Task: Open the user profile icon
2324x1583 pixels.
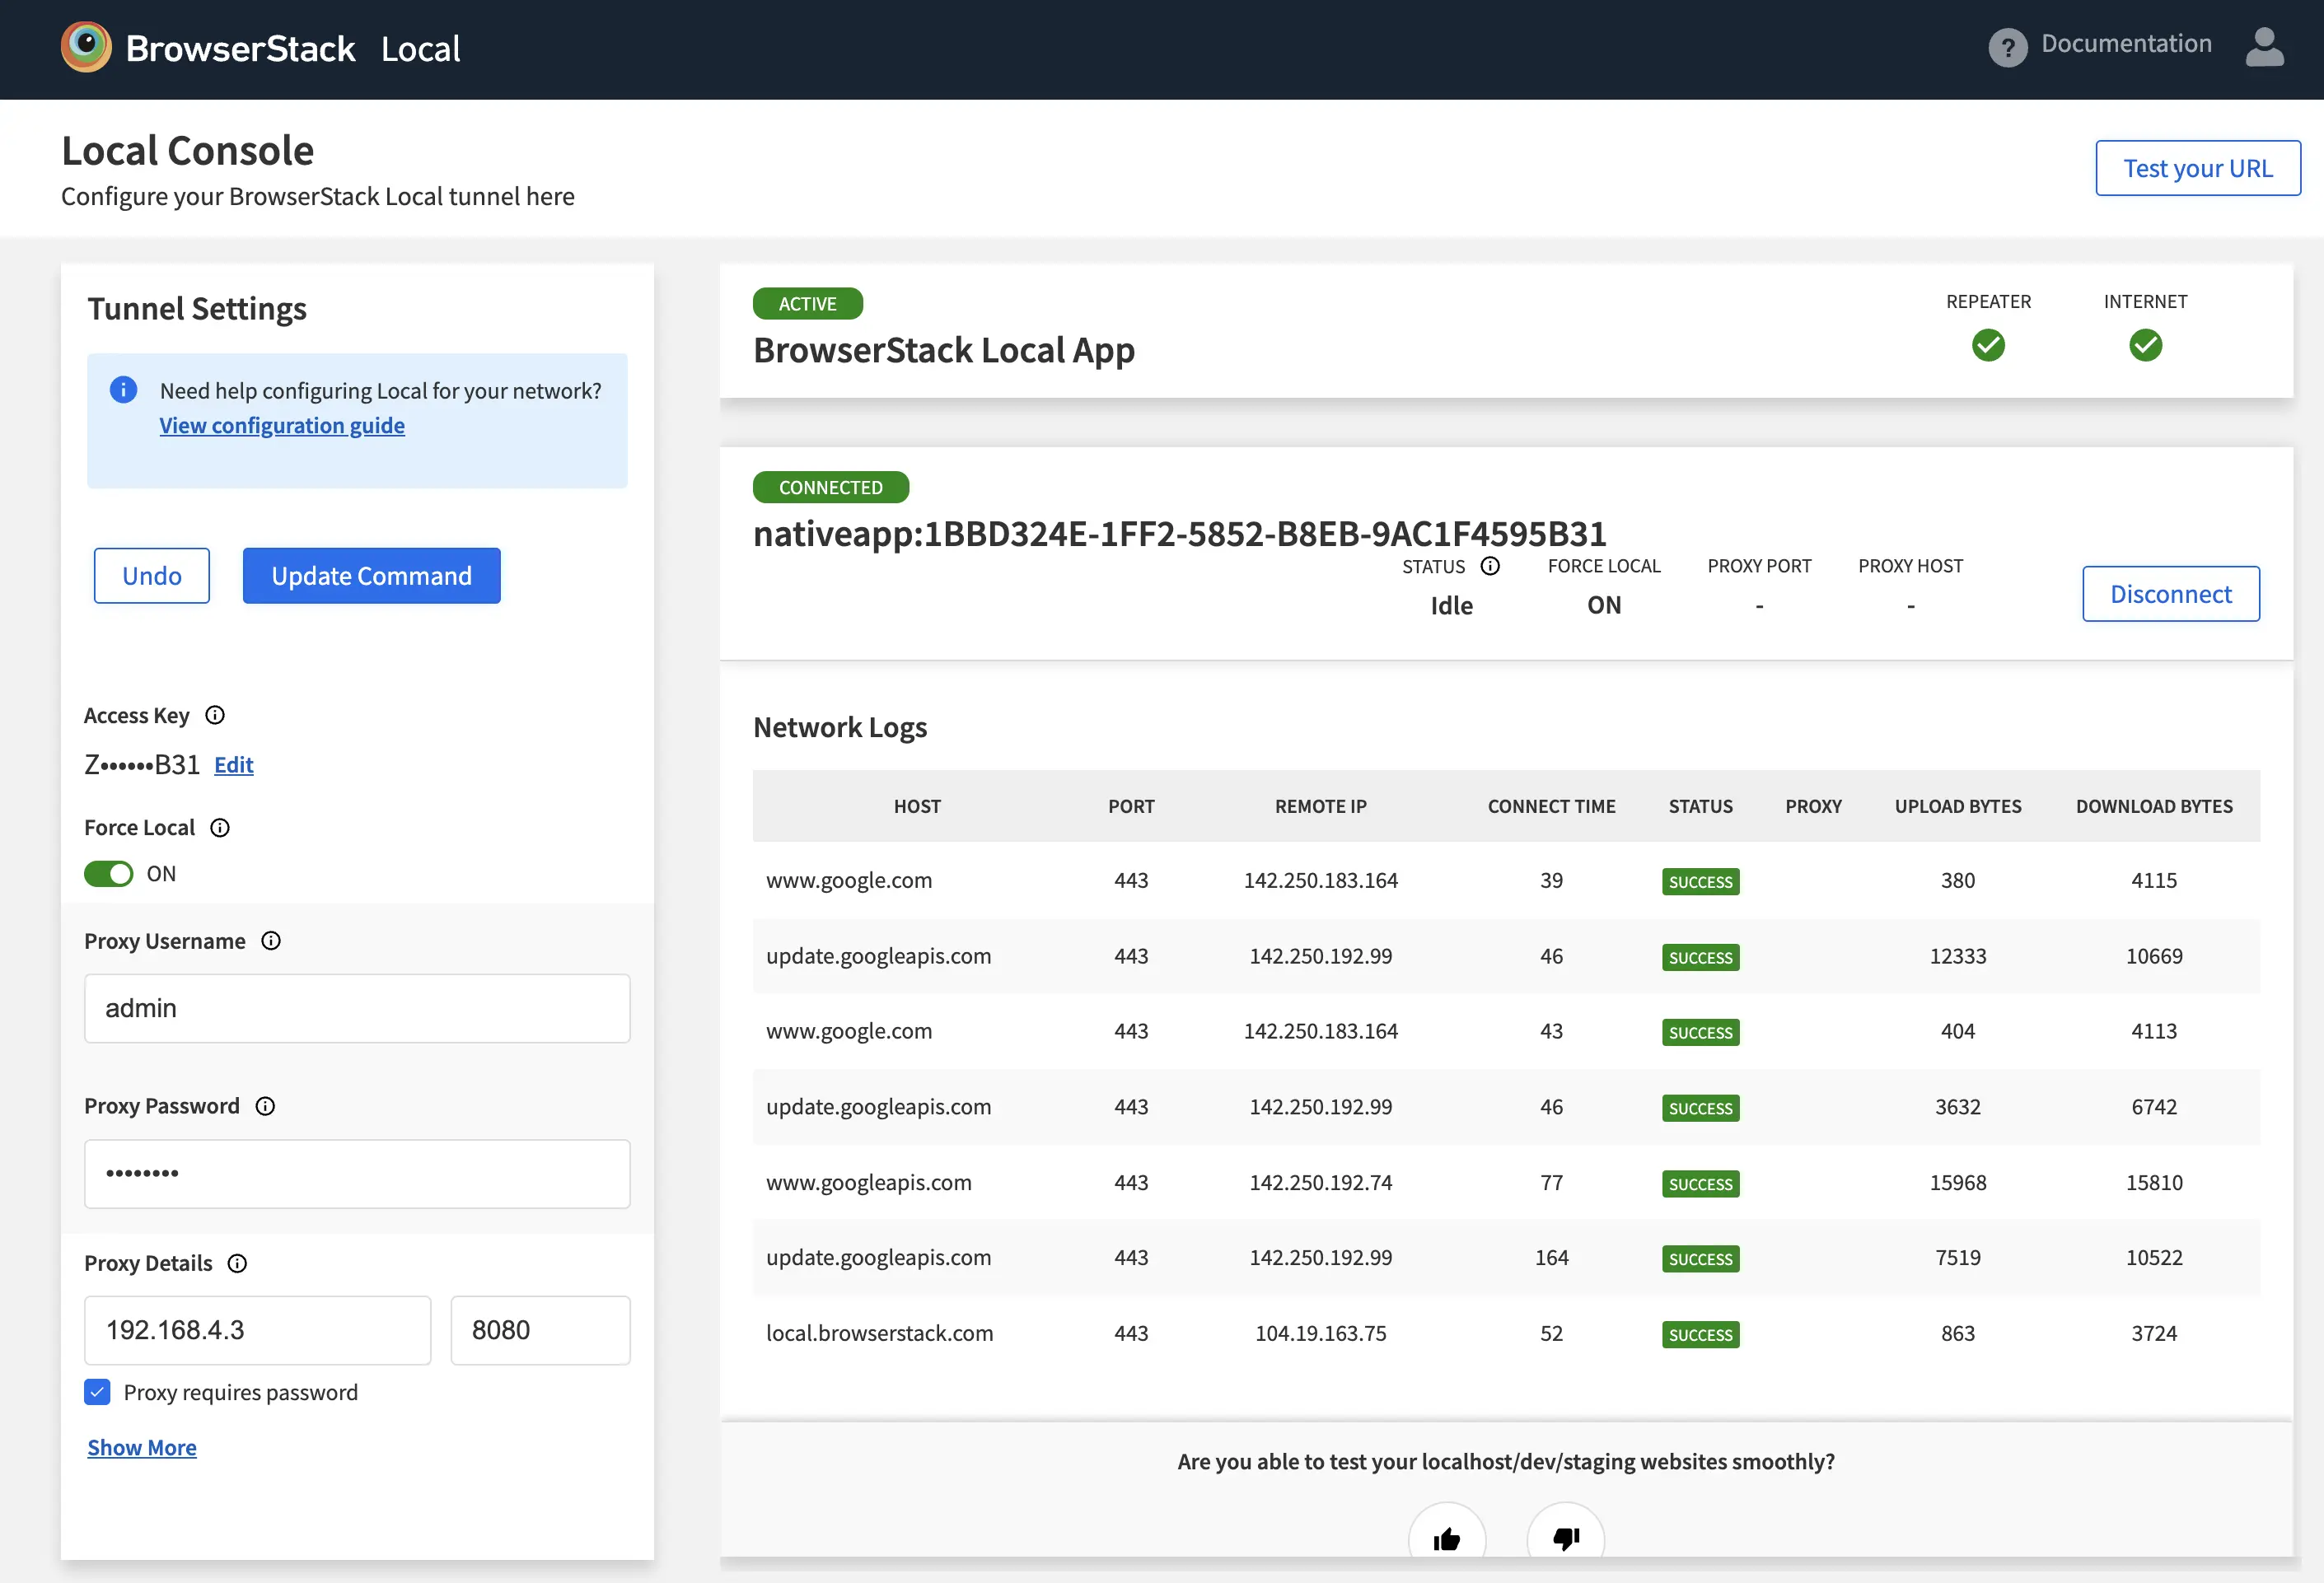Action: click(x=2264, y=47)
